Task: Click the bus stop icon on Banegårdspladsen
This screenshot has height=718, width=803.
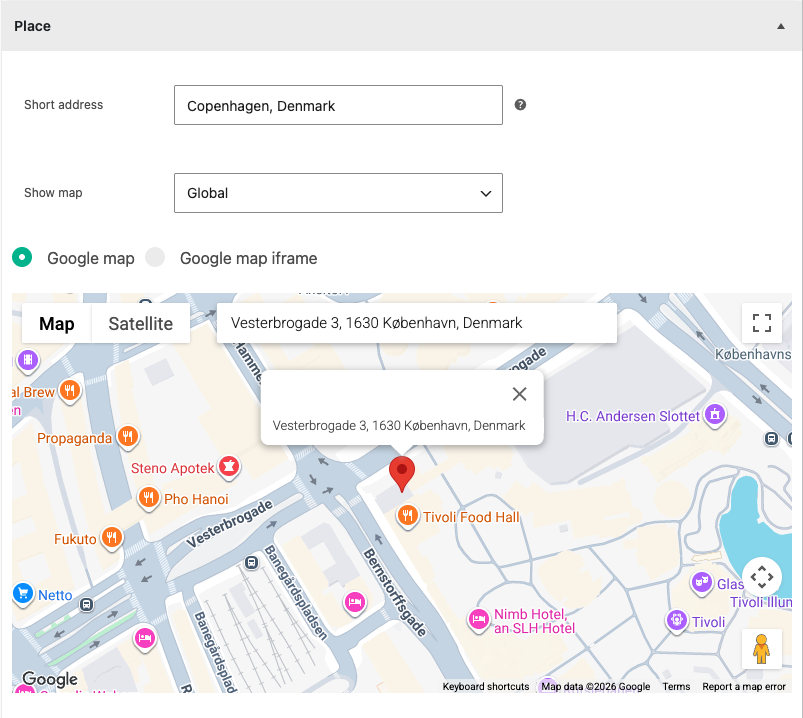Action: [x=251, y=563]
